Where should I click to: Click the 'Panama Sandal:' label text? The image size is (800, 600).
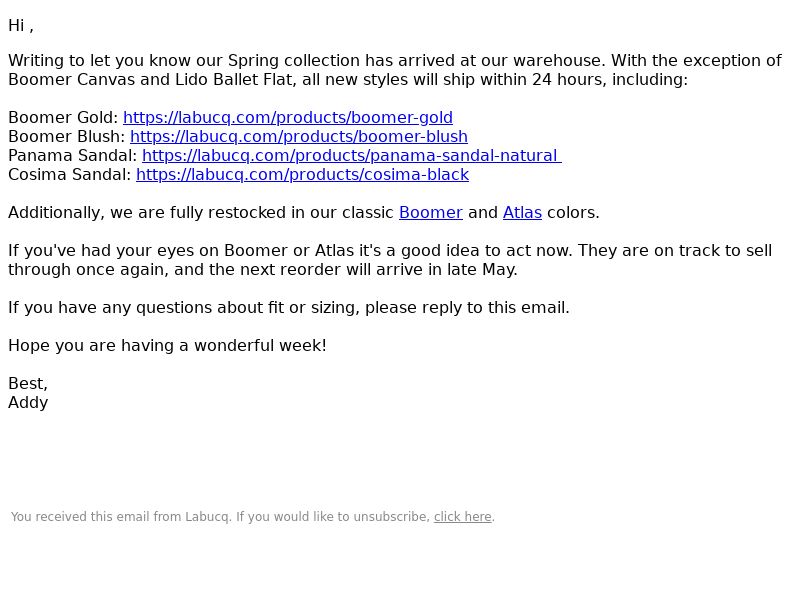pyautogui.click(x=72, y=156)
